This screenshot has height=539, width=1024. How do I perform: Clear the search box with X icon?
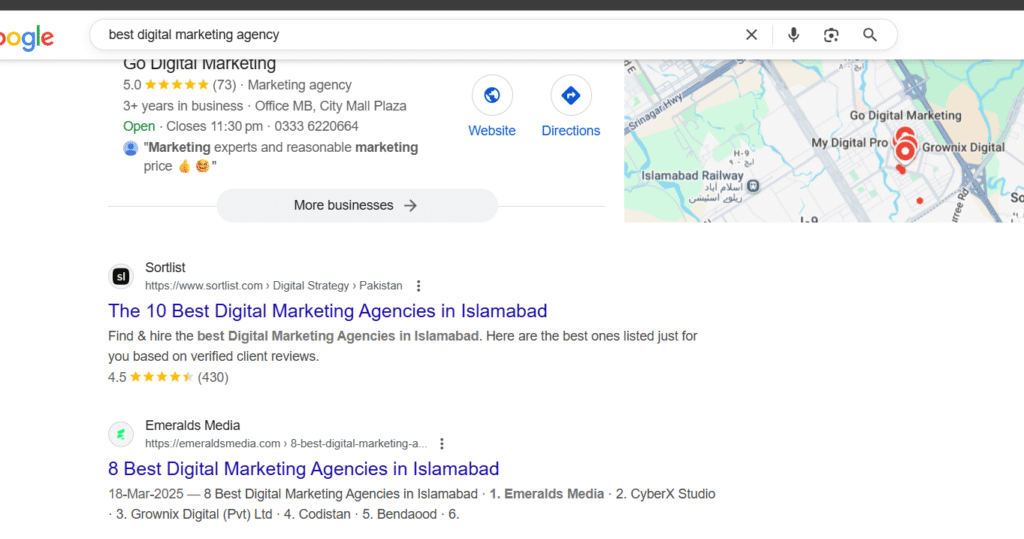(751, 35)
